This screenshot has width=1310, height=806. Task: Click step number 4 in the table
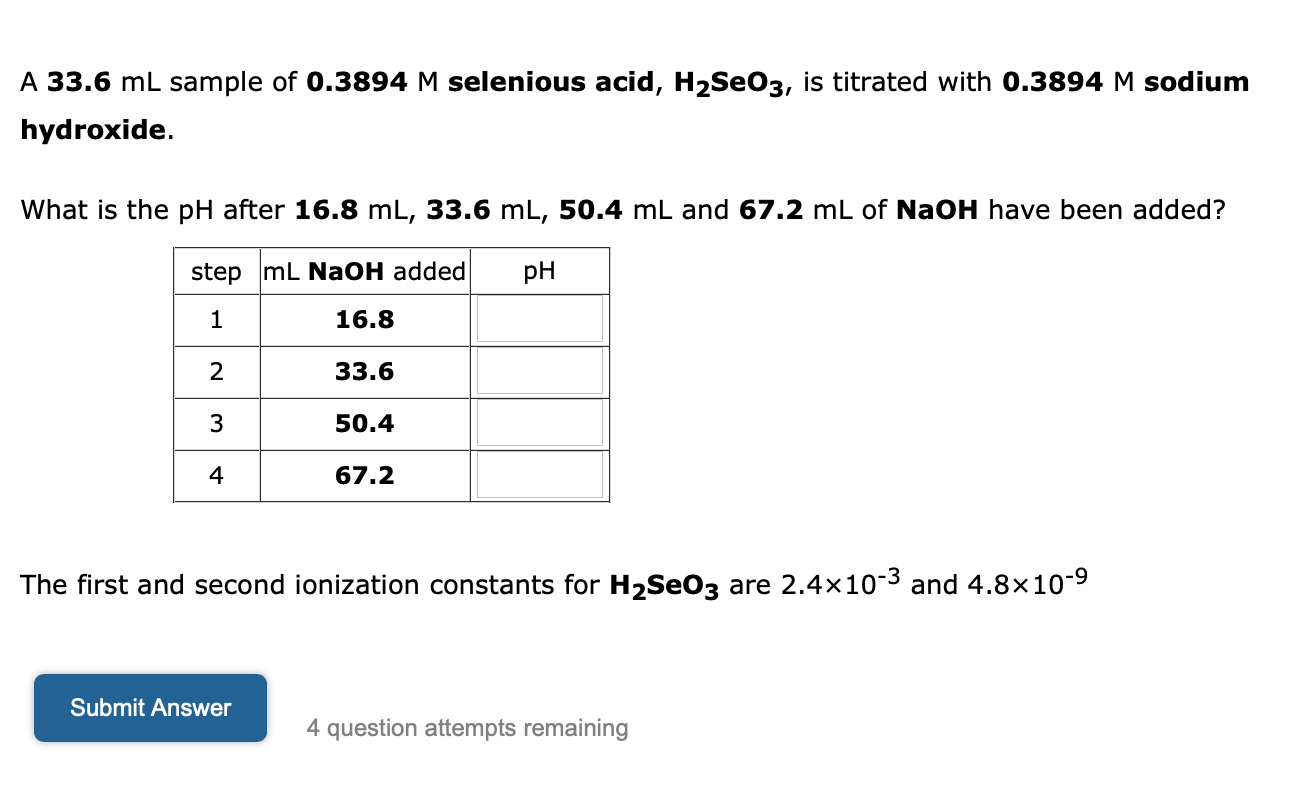tap(216, 475)
